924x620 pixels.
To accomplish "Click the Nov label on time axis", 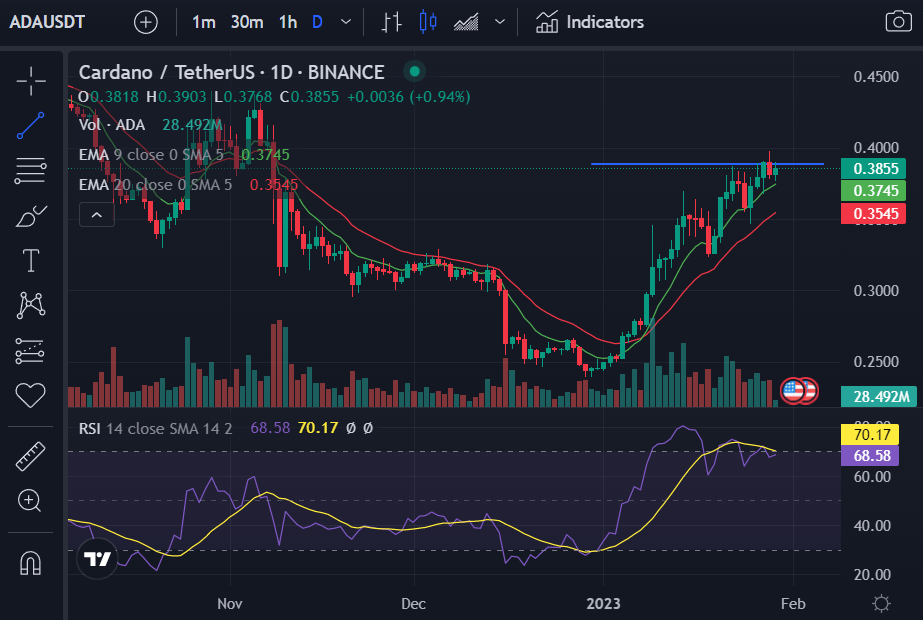I will tap(230, 603).
